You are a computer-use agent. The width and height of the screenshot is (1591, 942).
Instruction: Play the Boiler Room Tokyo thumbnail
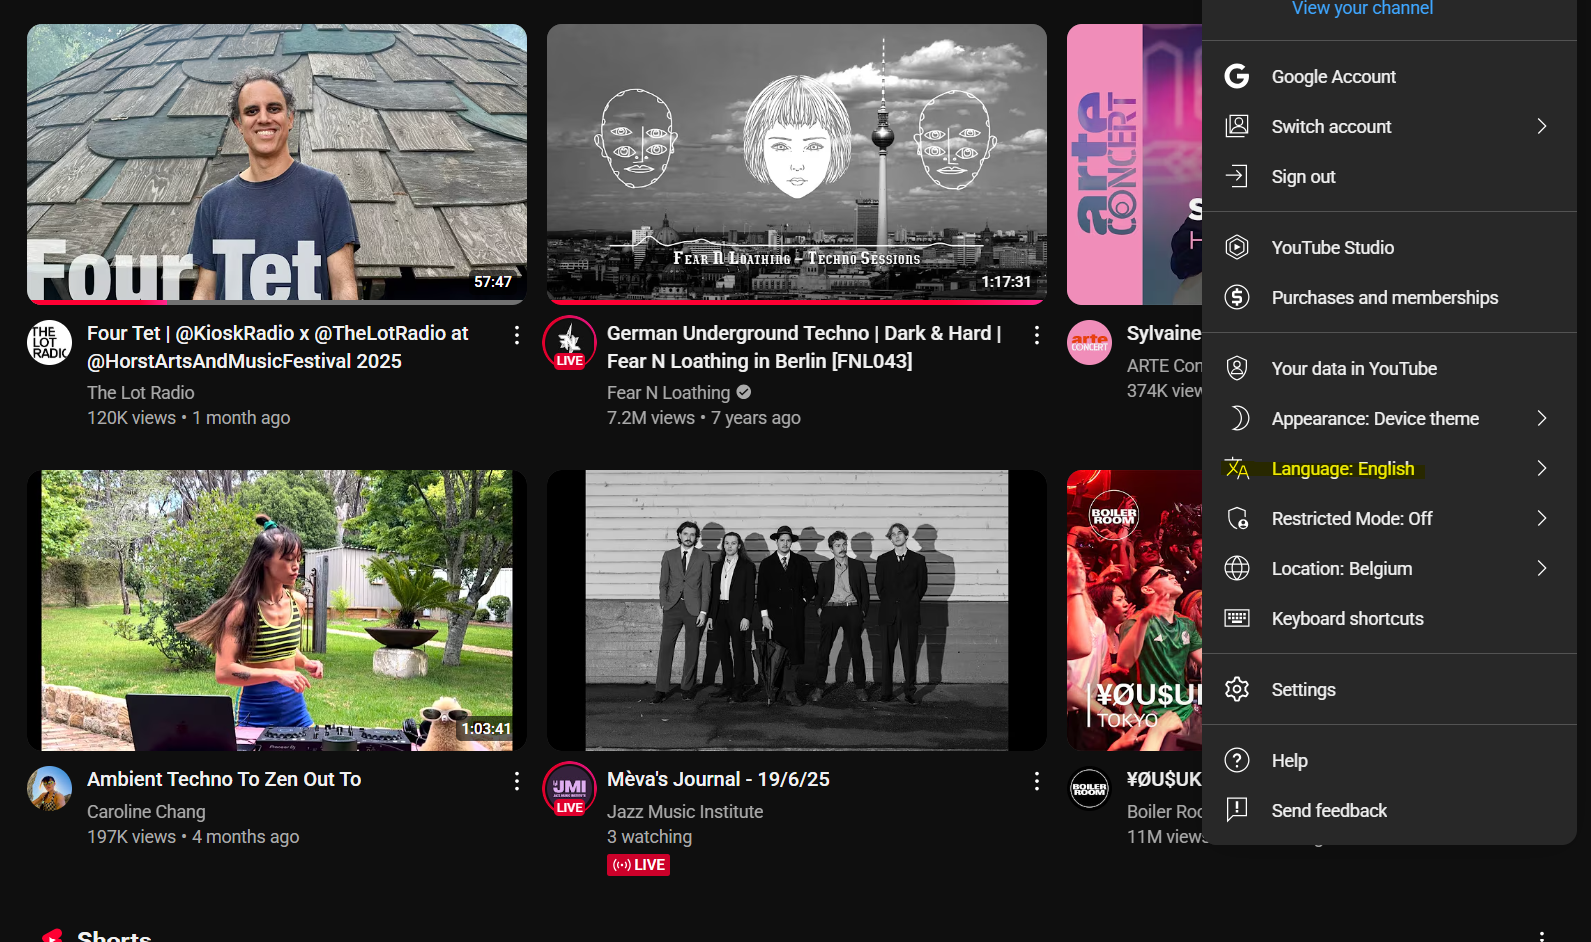pos(1134,610)
